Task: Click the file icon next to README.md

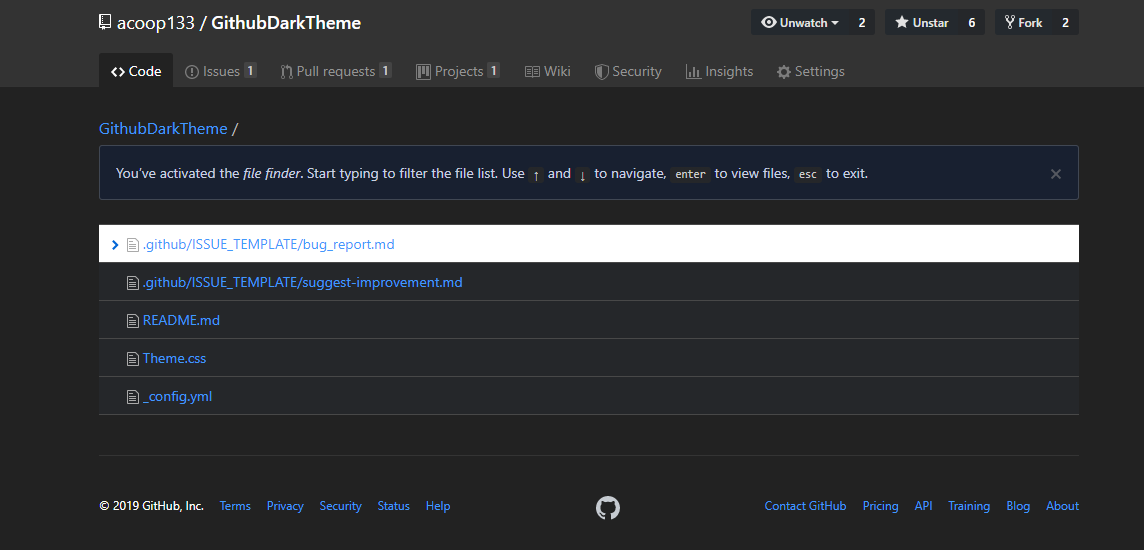Action: tap(133, 321)
